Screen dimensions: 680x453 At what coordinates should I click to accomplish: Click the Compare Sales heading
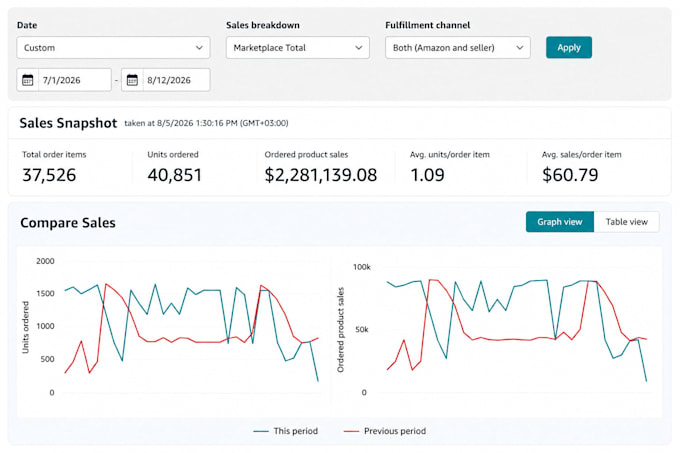[68, 223]
